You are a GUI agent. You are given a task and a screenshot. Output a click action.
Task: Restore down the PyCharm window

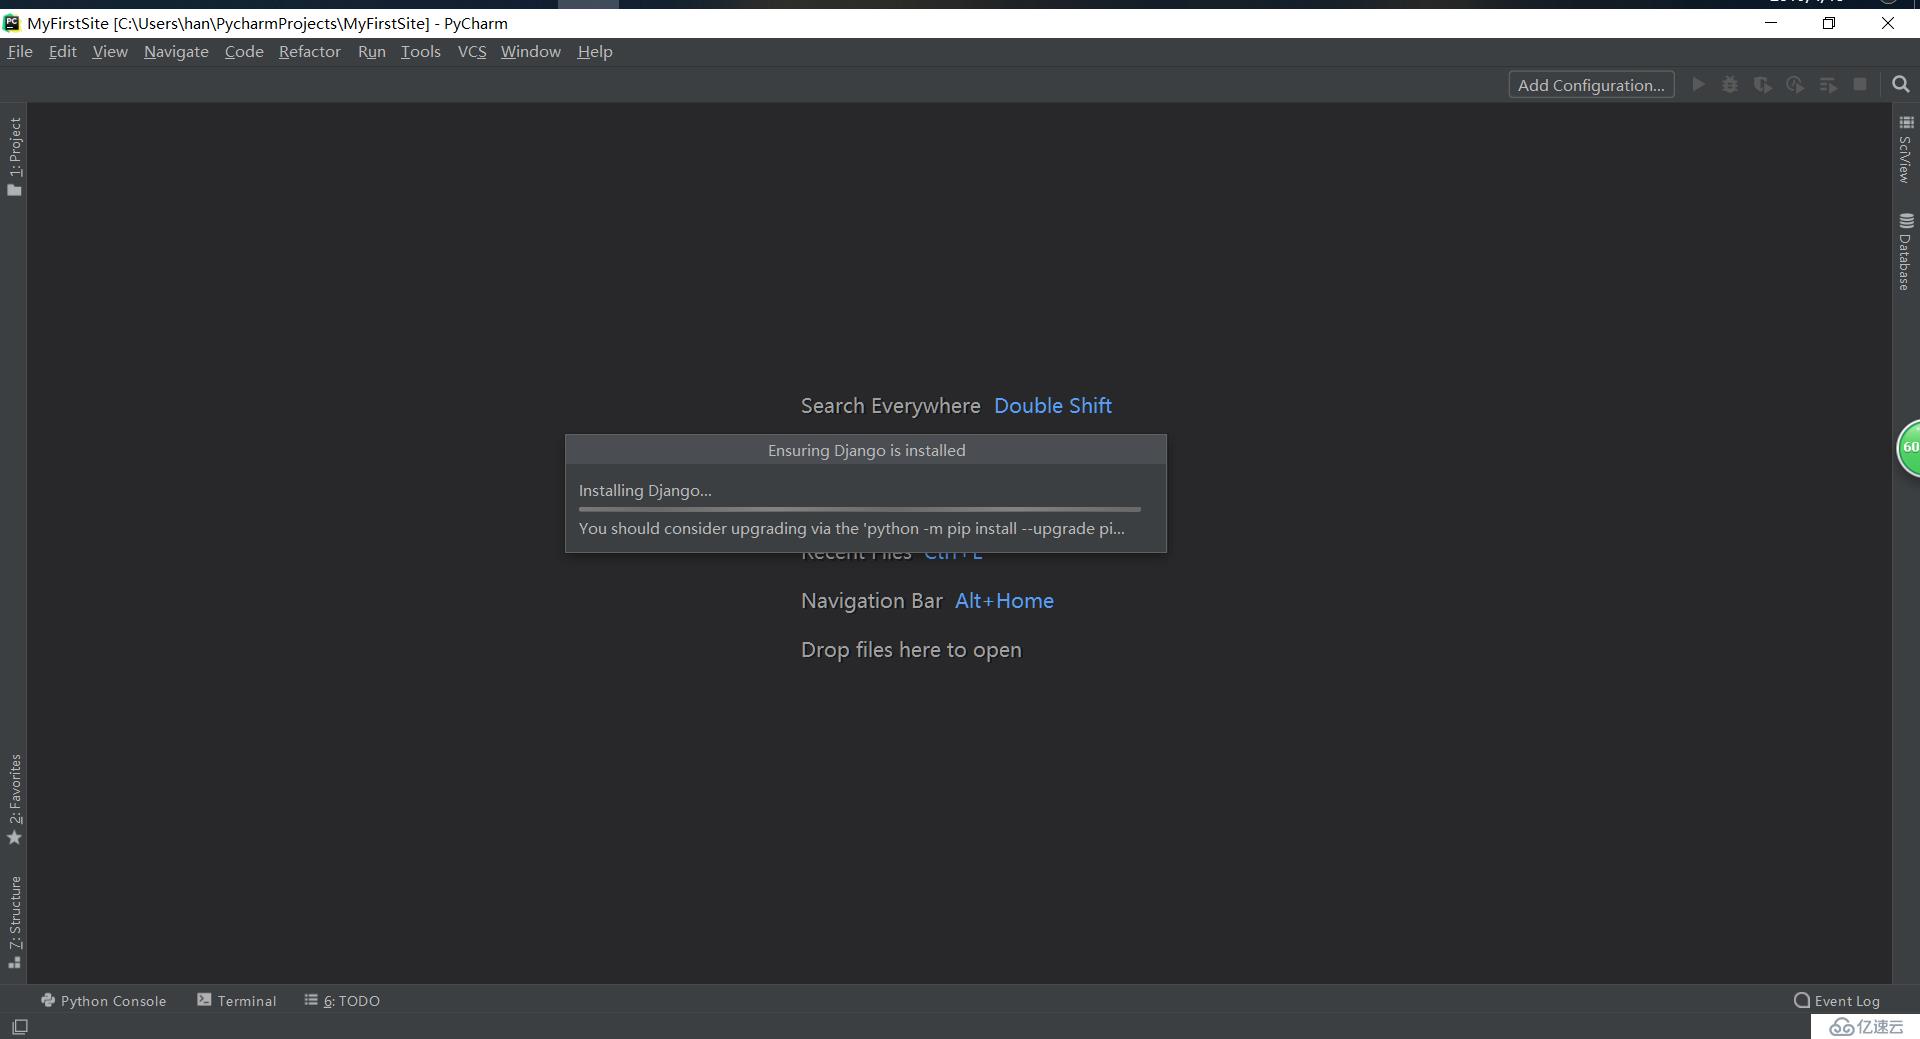click(x=1829, y=23)
